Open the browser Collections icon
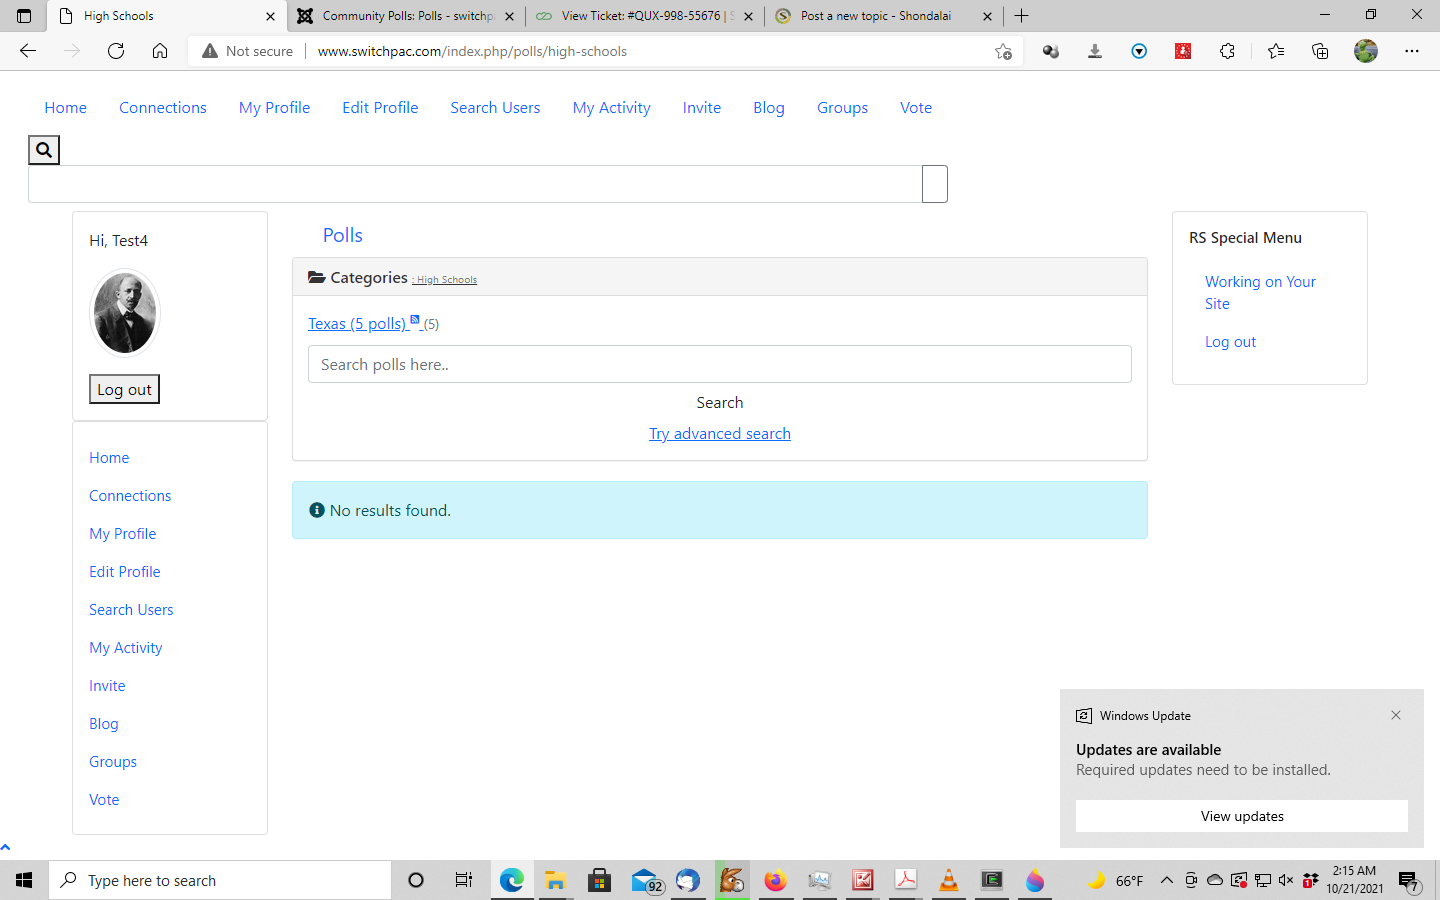Screen dimensions: 1440x900 point(1320,51)
